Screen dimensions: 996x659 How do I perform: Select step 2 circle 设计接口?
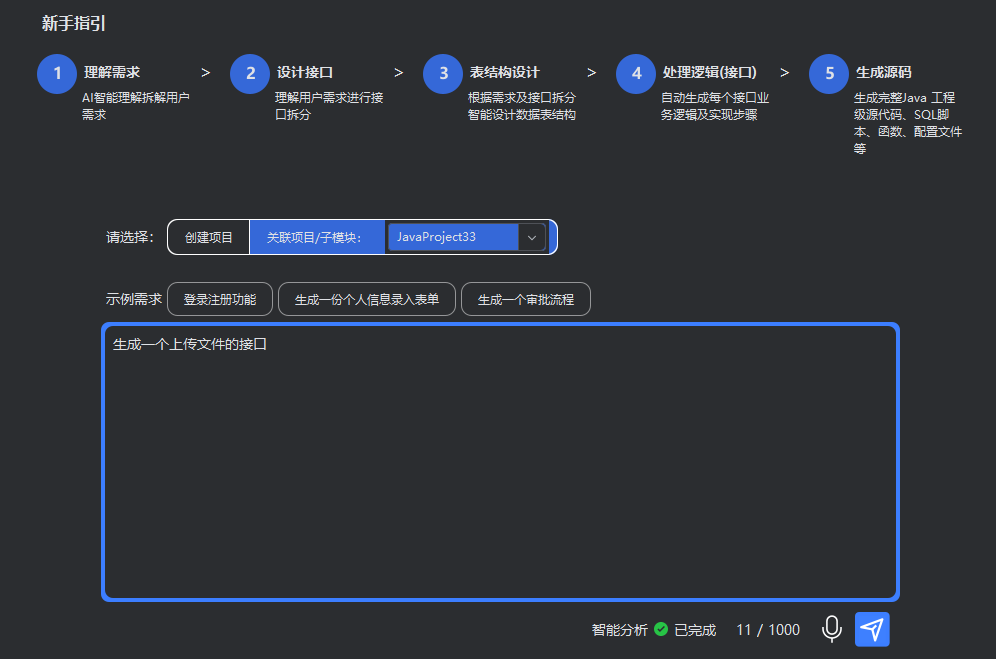click(250, 74)
